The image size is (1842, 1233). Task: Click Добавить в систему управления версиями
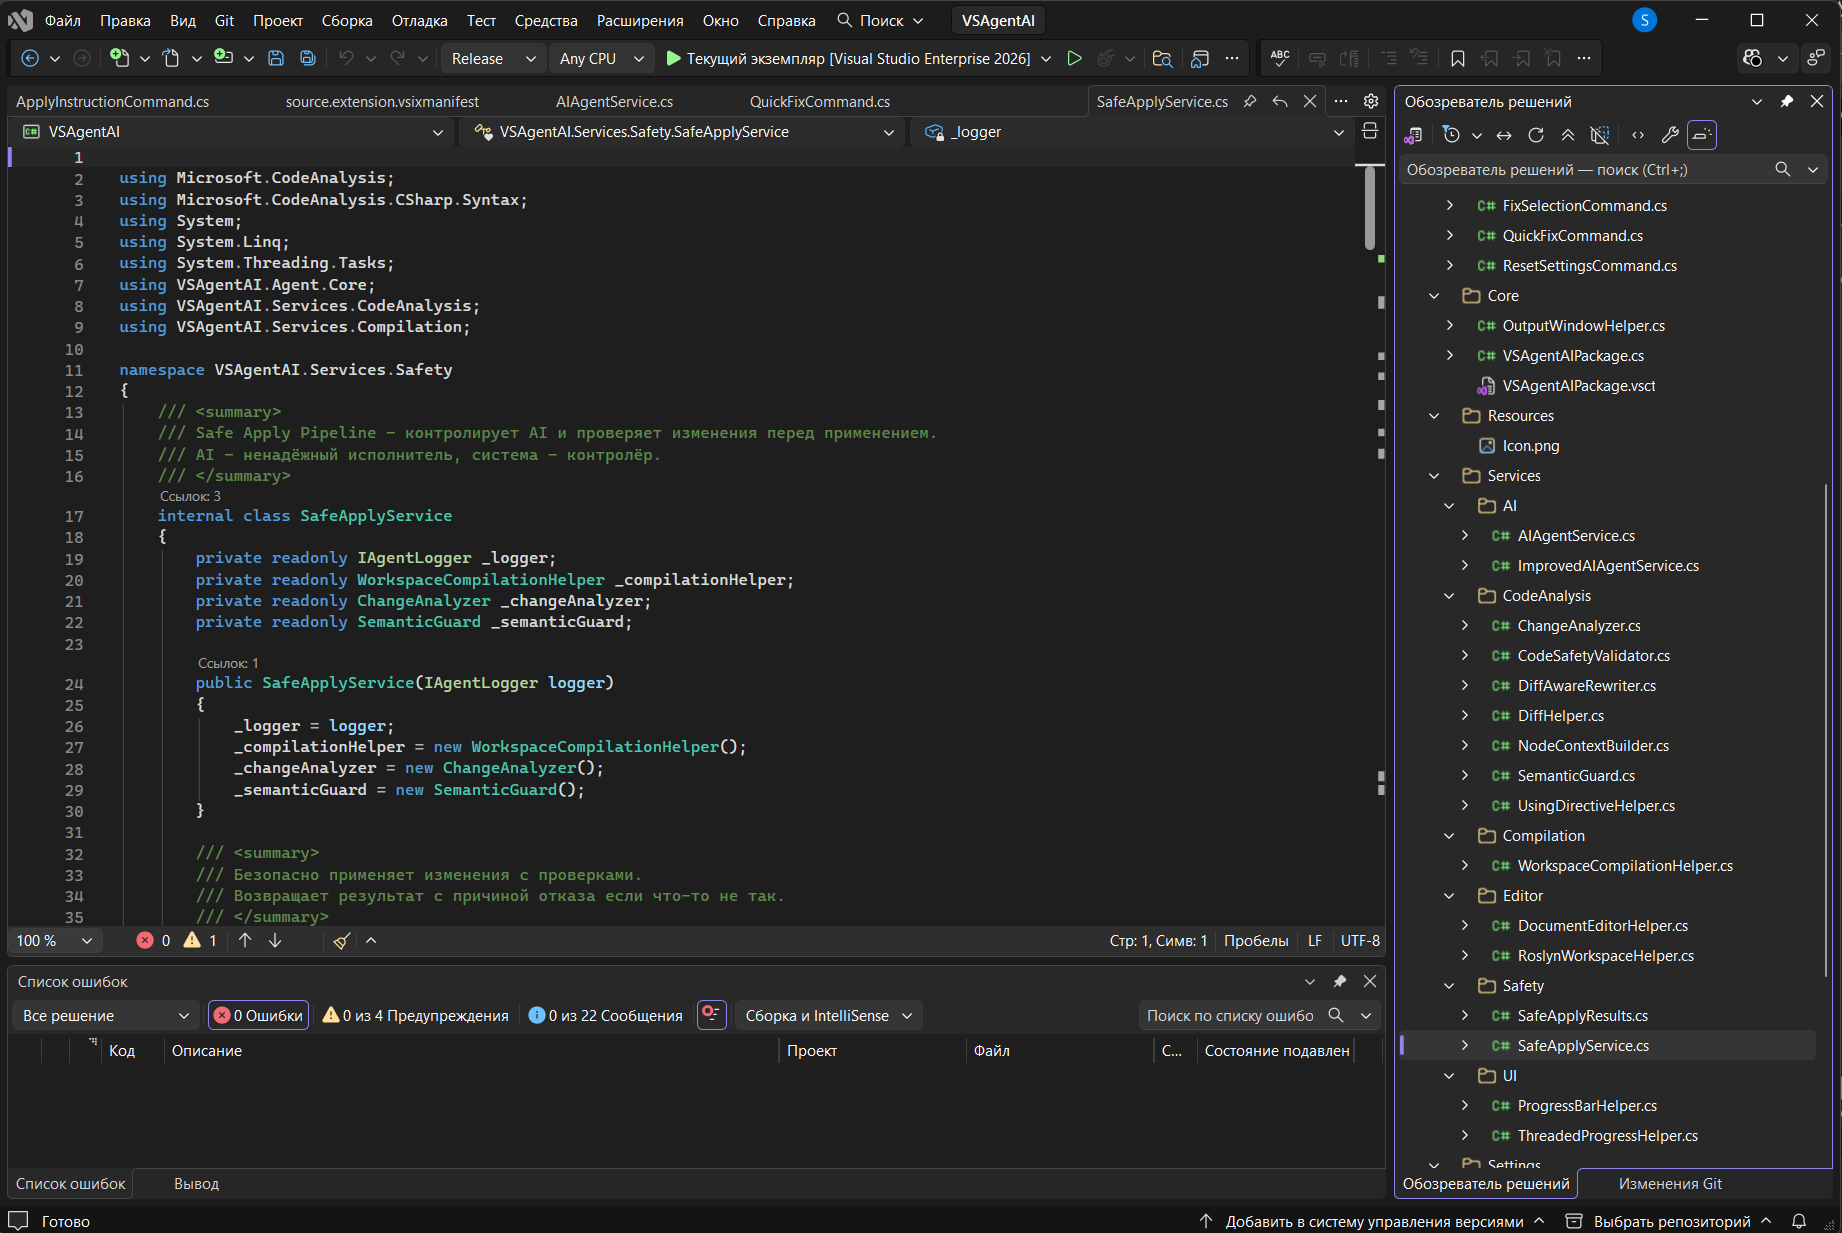[x=1373, y=1221]
